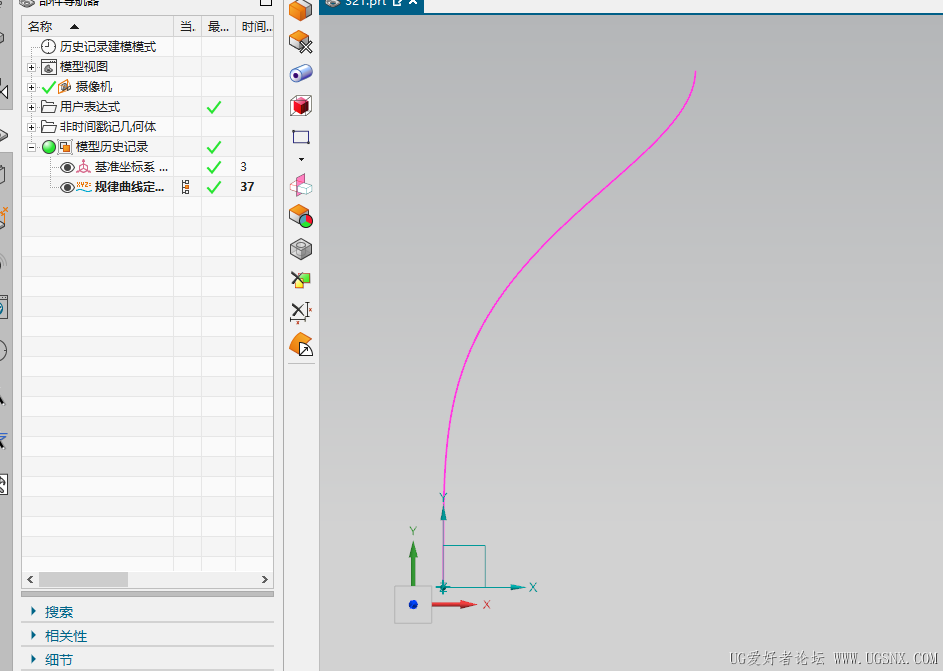943x671 pixels.
Task: Open dropdown arrow below rectangle selection tool
Action: [301, 159]
